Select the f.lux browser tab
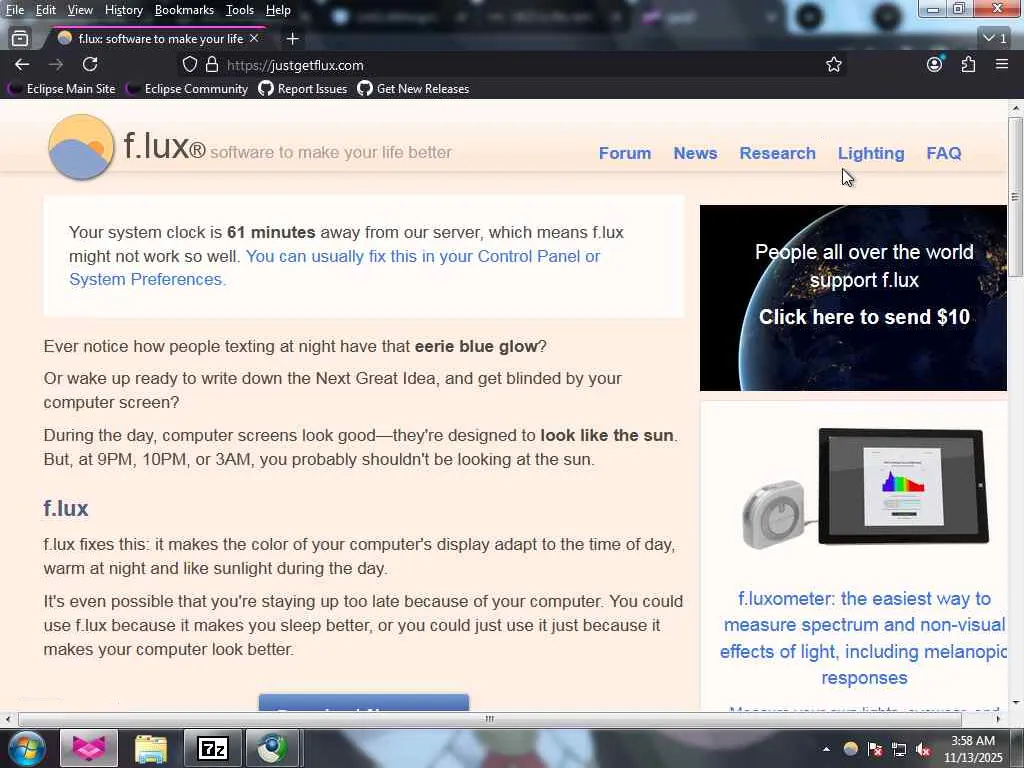This screenshot has width=1024, height=768. pyautogui.click(x=157, y=39)
